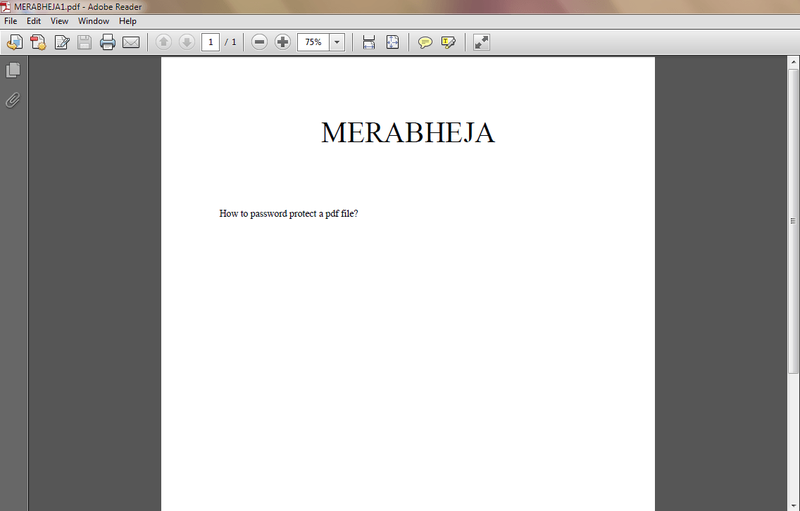This screenshot has width=800, height=511.
Task: Expand the zoom level dropdown arrow
Action: point(337,42)
